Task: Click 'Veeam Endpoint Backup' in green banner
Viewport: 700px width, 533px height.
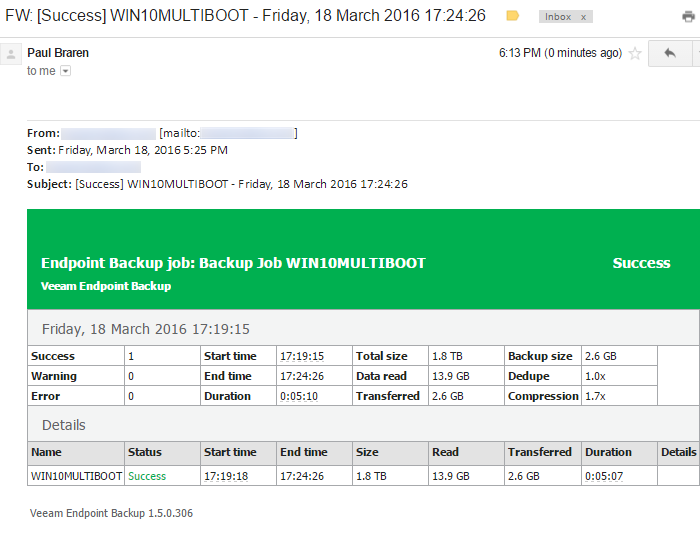Action: coord(106,286)
